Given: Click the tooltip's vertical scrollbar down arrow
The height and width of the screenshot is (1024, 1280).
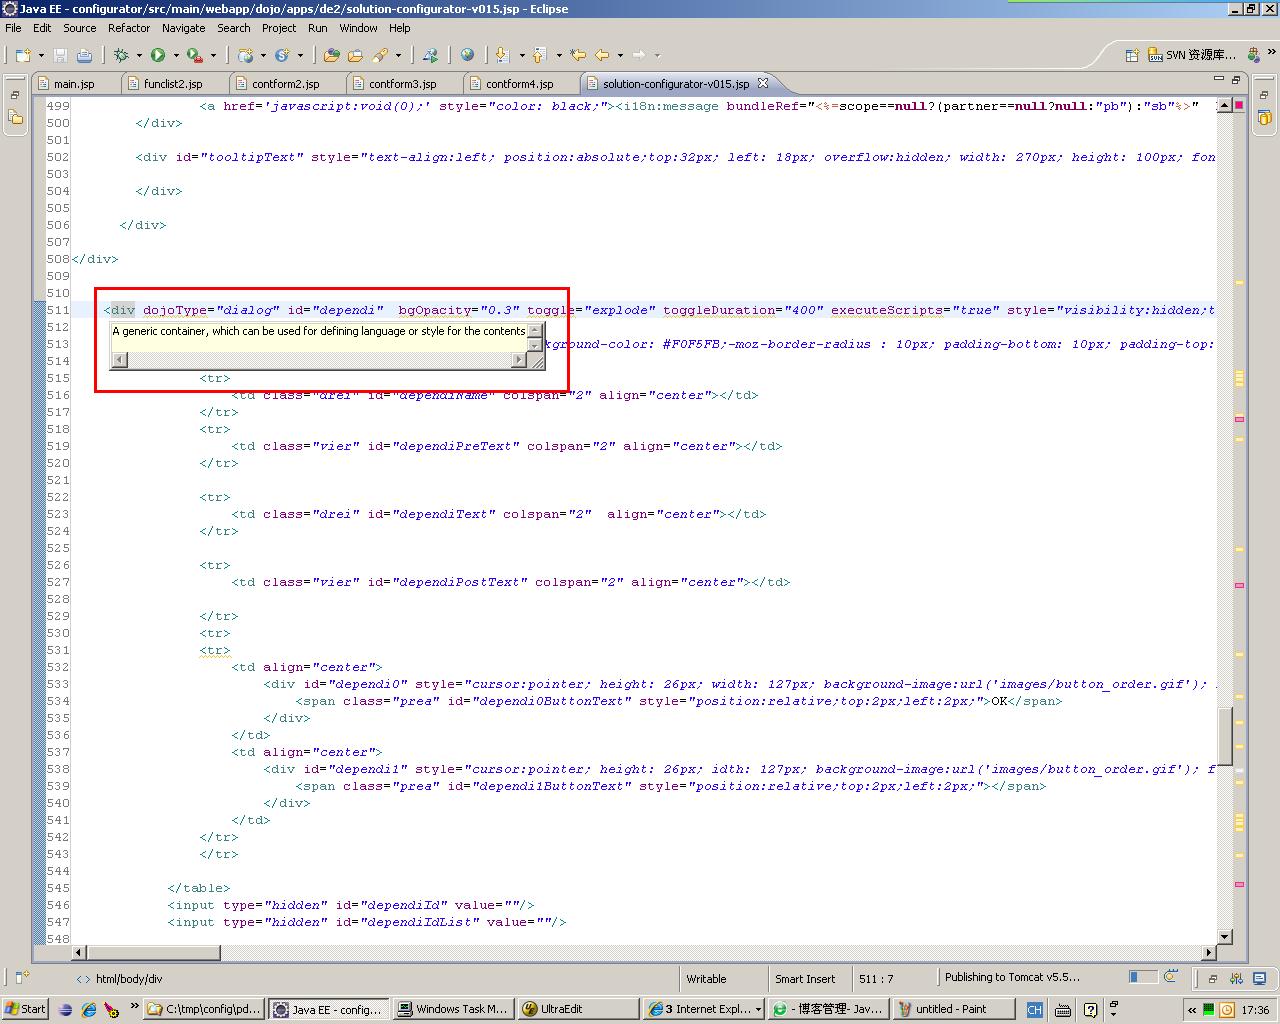Looking at the screenshot, I should click(x=534, y=345).
